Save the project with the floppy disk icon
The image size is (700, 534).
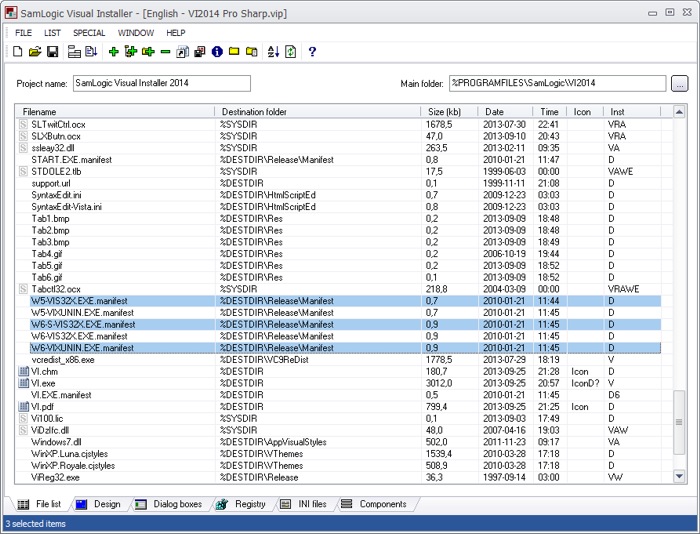(x=52, y=52)
